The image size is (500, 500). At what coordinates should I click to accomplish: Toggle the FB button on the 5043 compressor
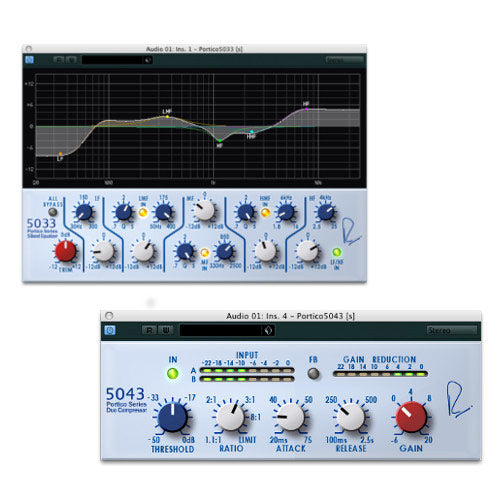[x=313, y=373]
